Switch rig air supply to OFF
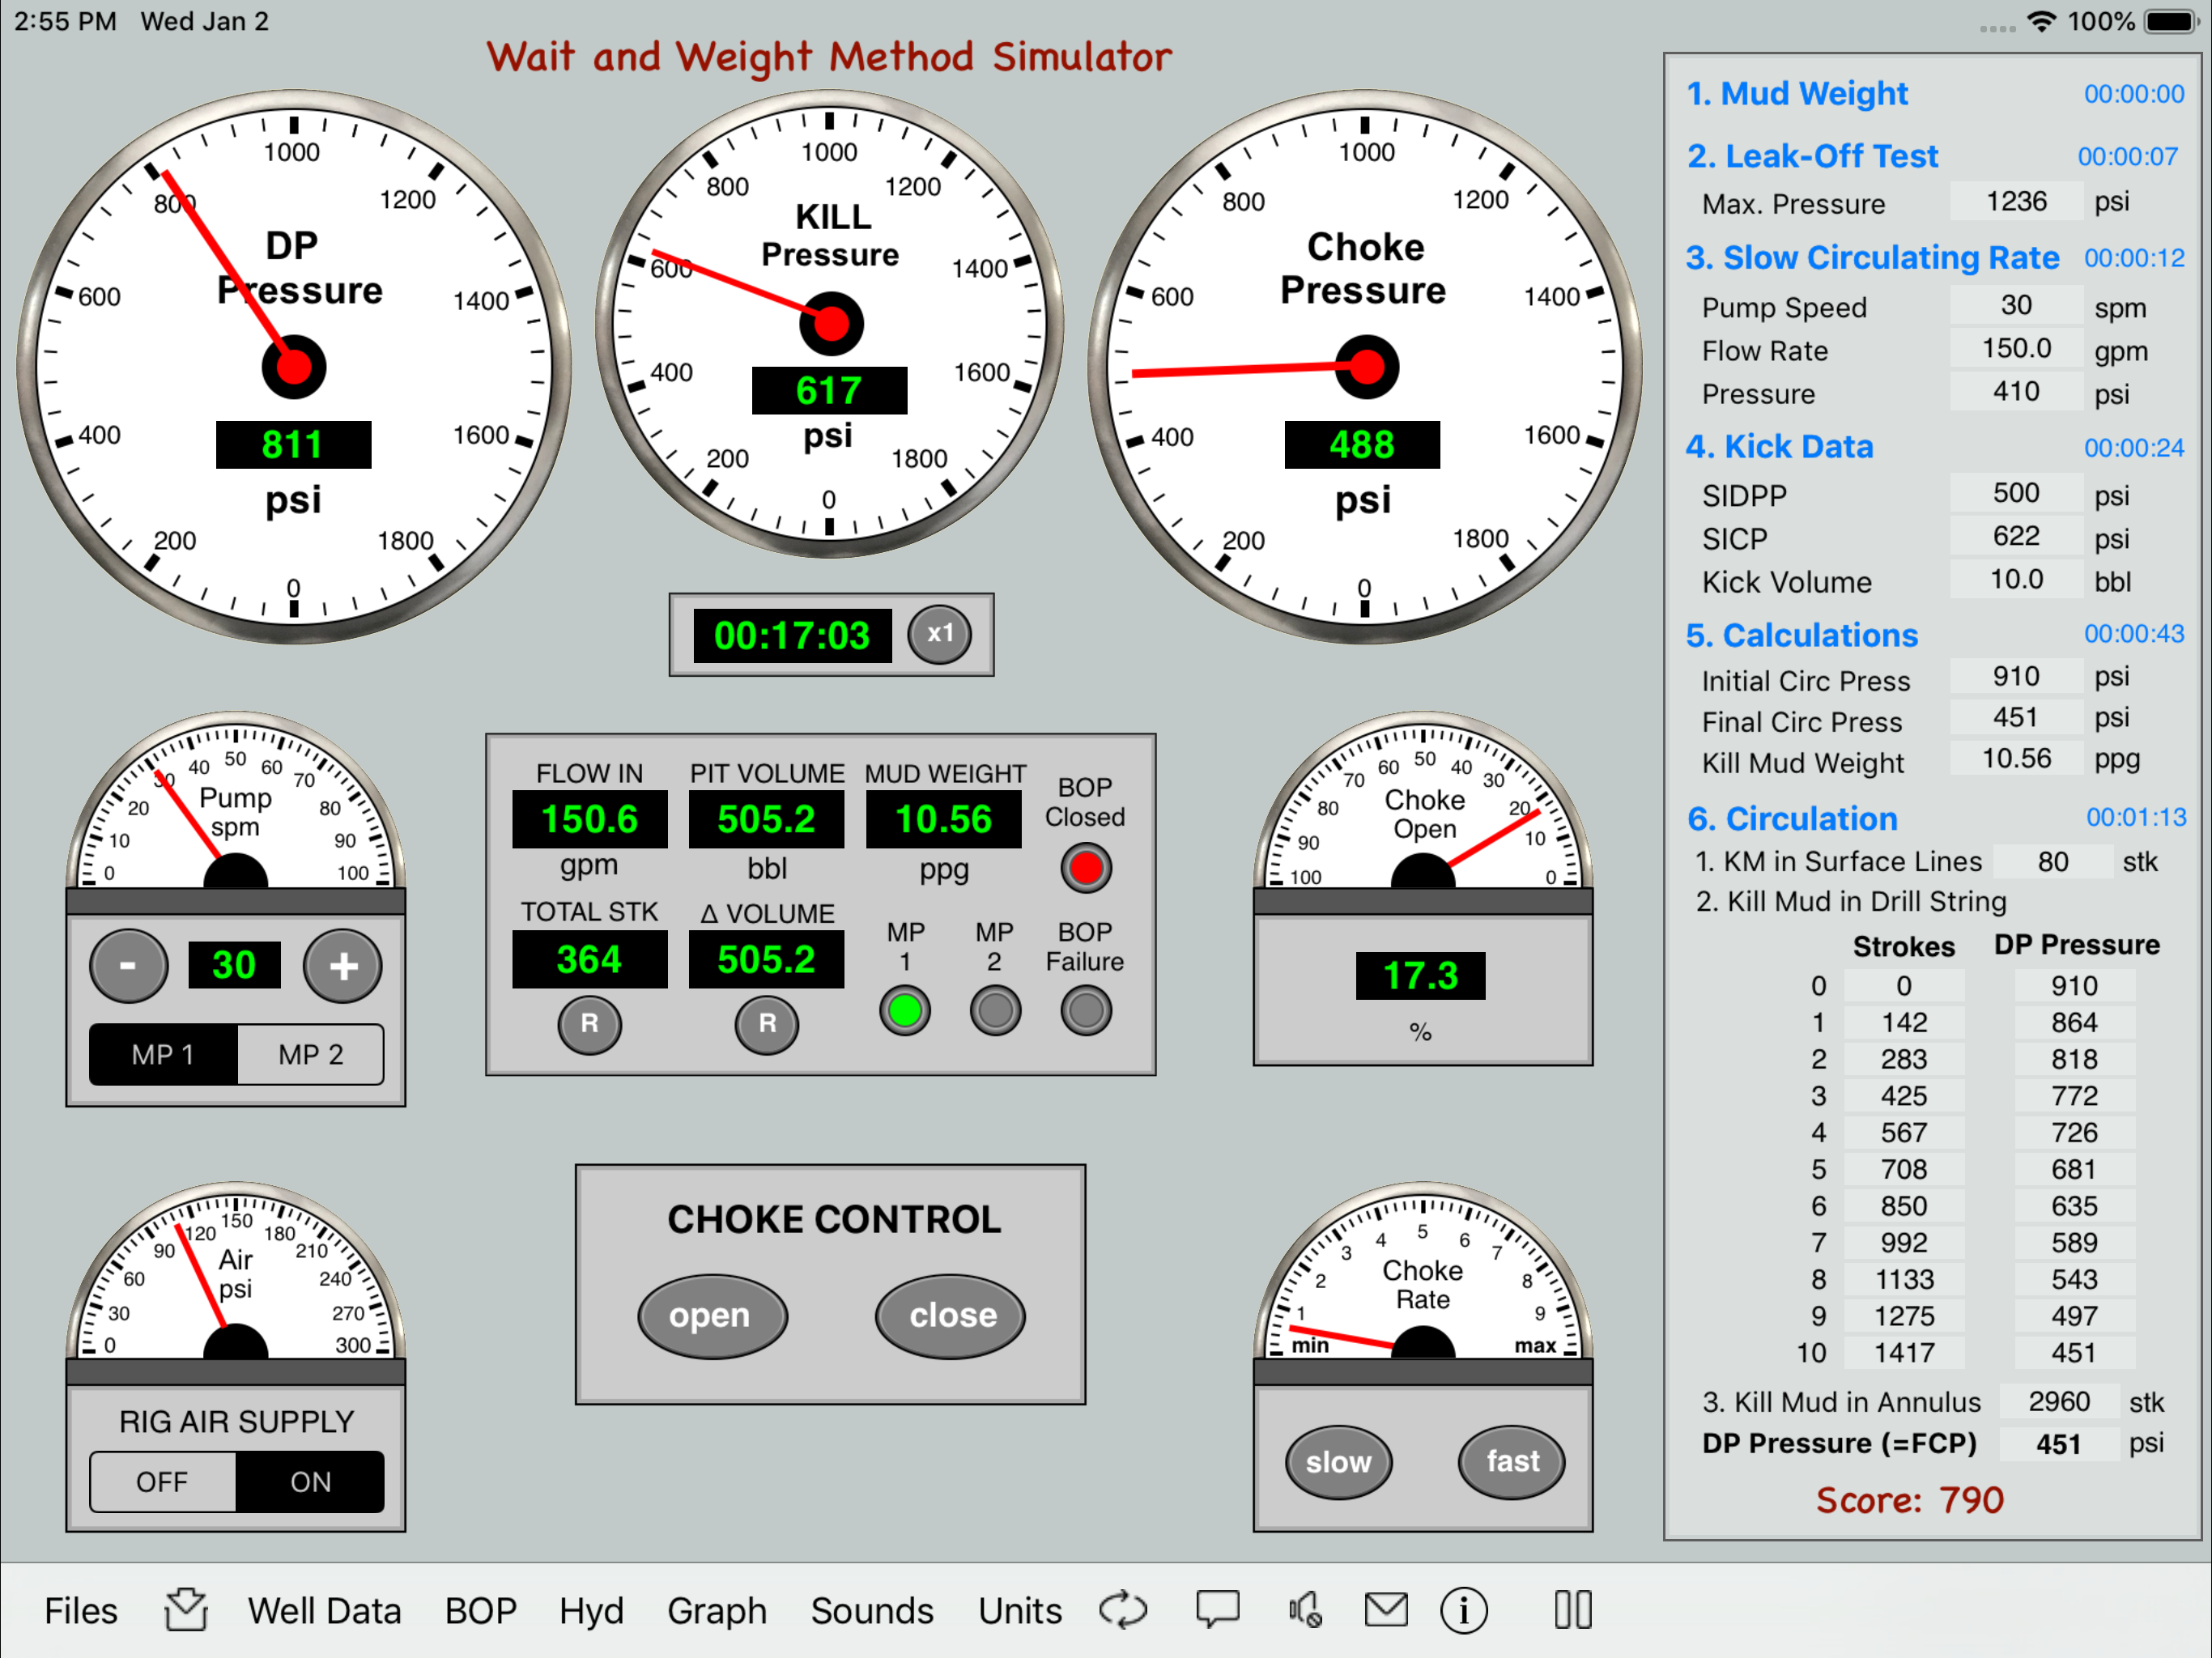The width and height of the screenshot is (2212, 1658). (x=162, y=1482)
